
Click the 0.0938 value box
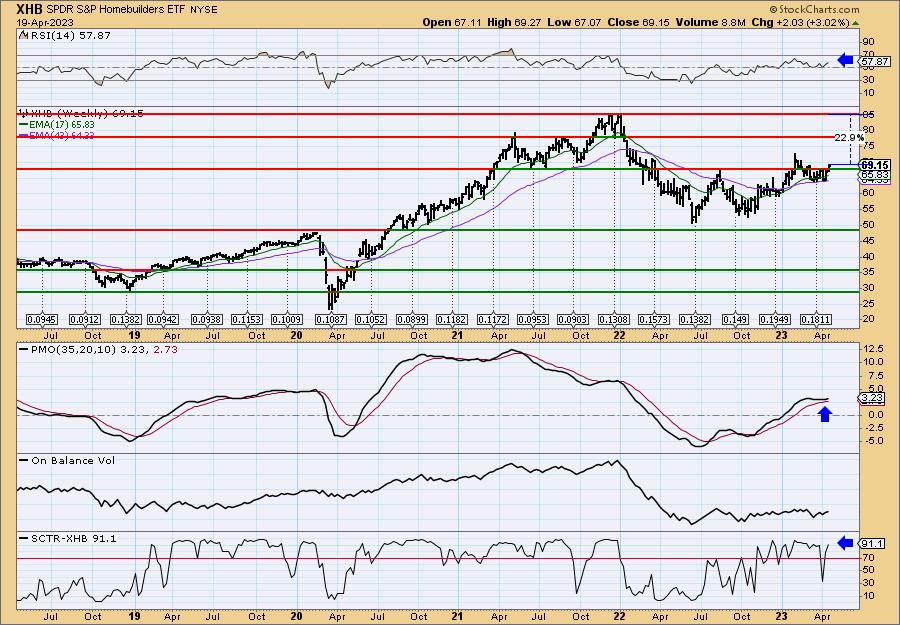(207, 319)
